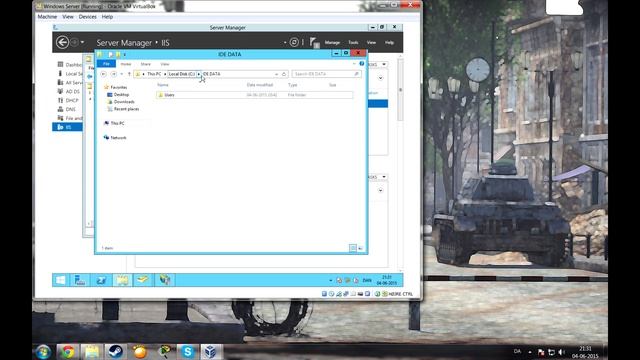Click the explorer Forward navigation button
This screenshot has height=360, width=640.
coord(113,74)
